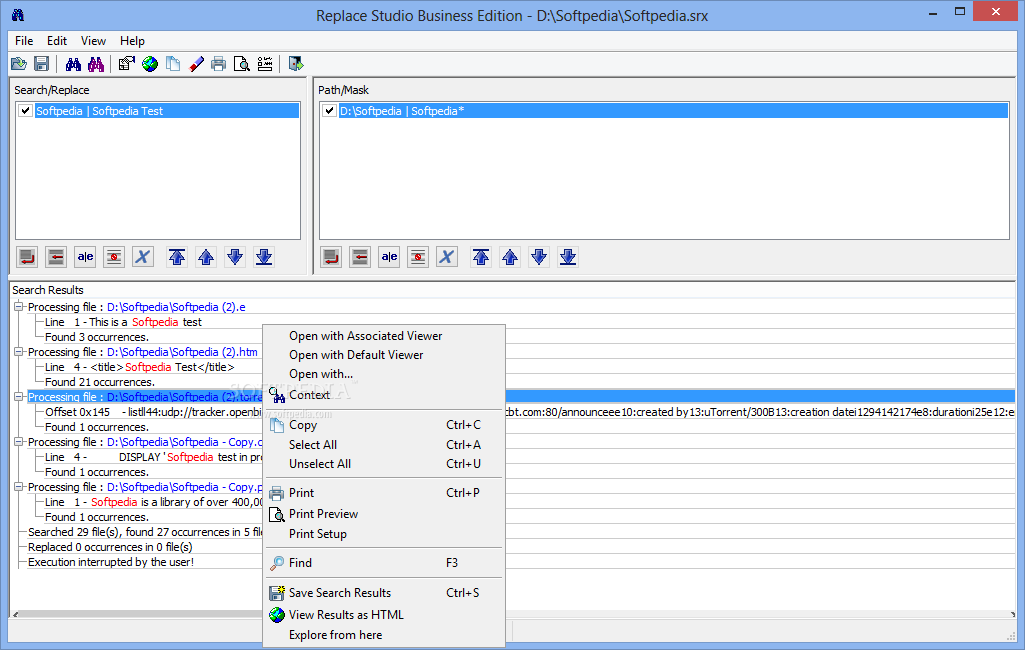The image size is (1025, 650).
Task: Select 'Context' in the context menu
Action: [384, 395]
